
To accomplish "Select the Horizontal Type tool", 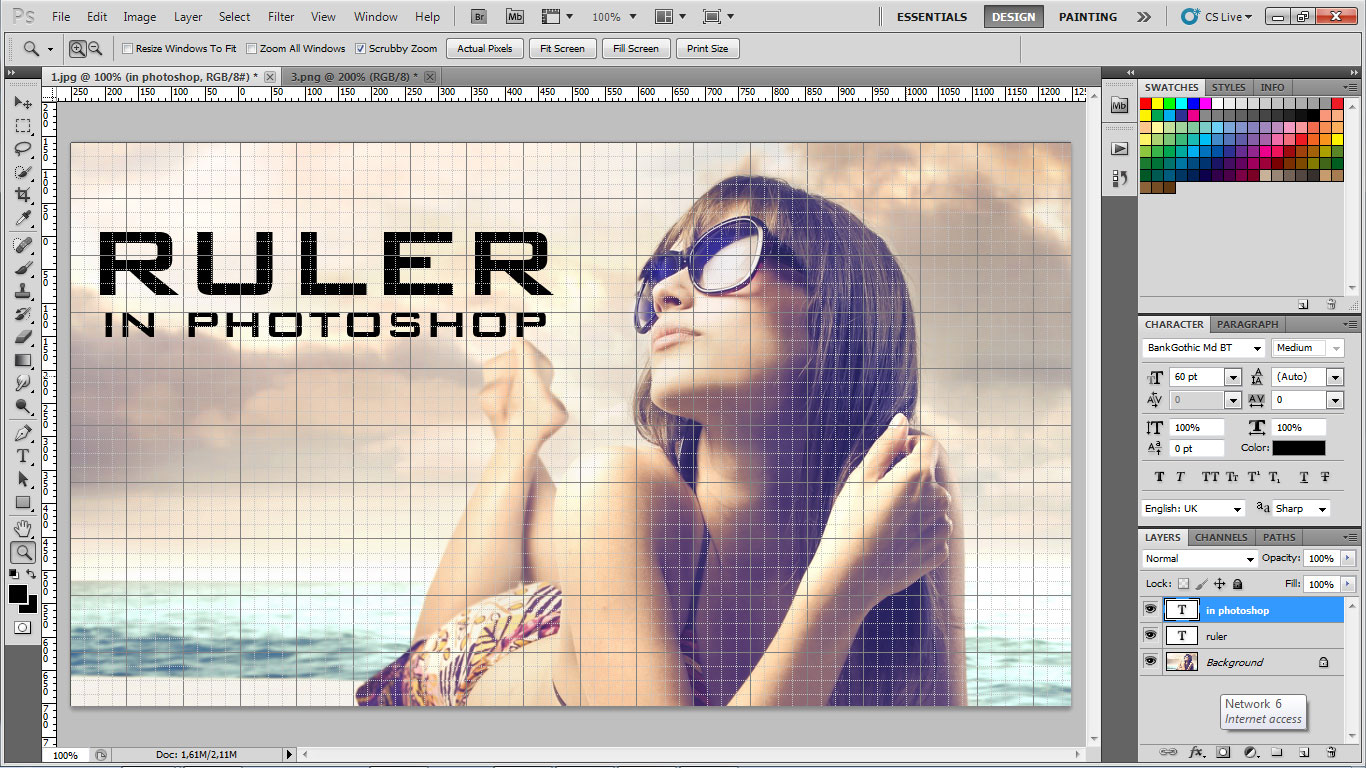I will (22, 456).
